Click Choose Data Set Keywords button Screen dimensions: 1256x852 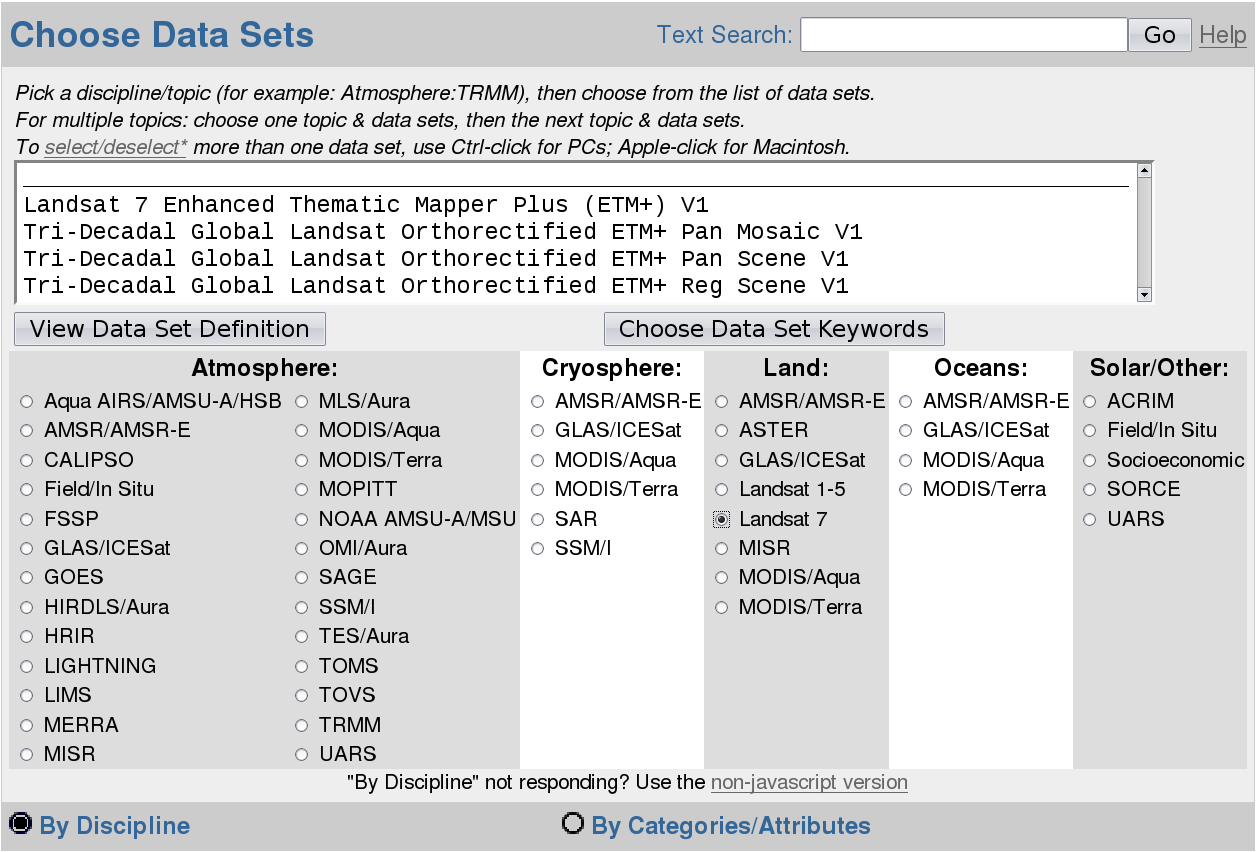click(774, 329)
